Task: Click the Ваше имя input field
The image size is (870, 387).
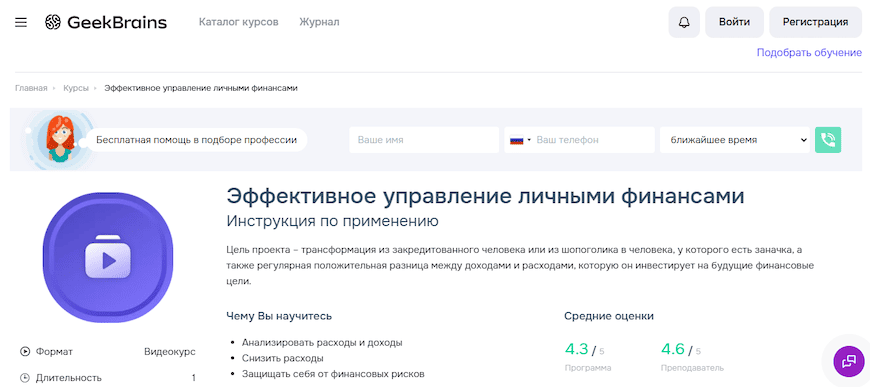Action: [424, 140]
